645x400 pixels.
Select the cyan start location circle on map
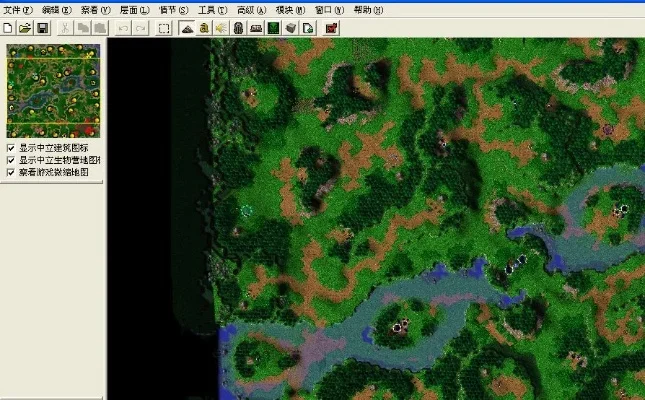tap(246, 211)
